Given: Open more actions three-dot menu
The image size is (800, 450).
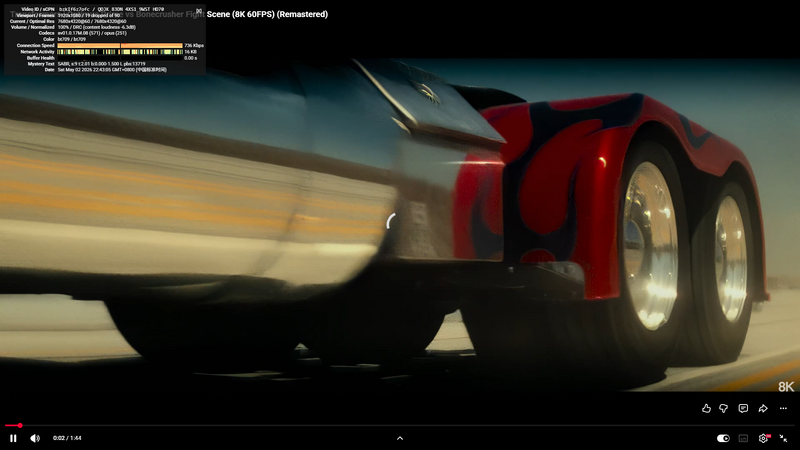Looking at the screenshot, I should click(783, 408).
